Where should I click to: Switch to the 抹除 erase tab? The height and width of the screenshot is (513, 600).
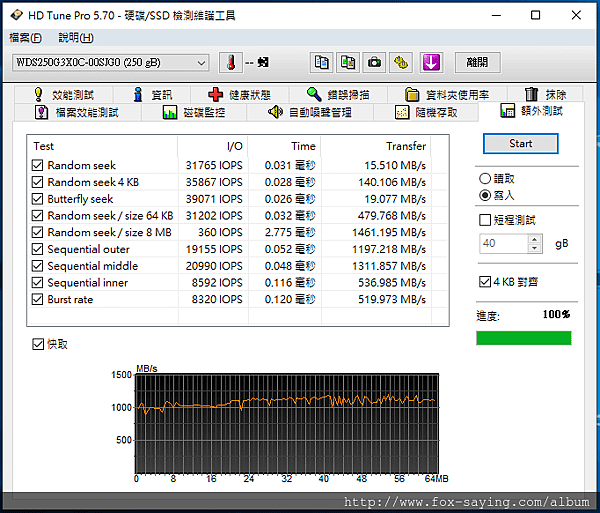[545, 94]
